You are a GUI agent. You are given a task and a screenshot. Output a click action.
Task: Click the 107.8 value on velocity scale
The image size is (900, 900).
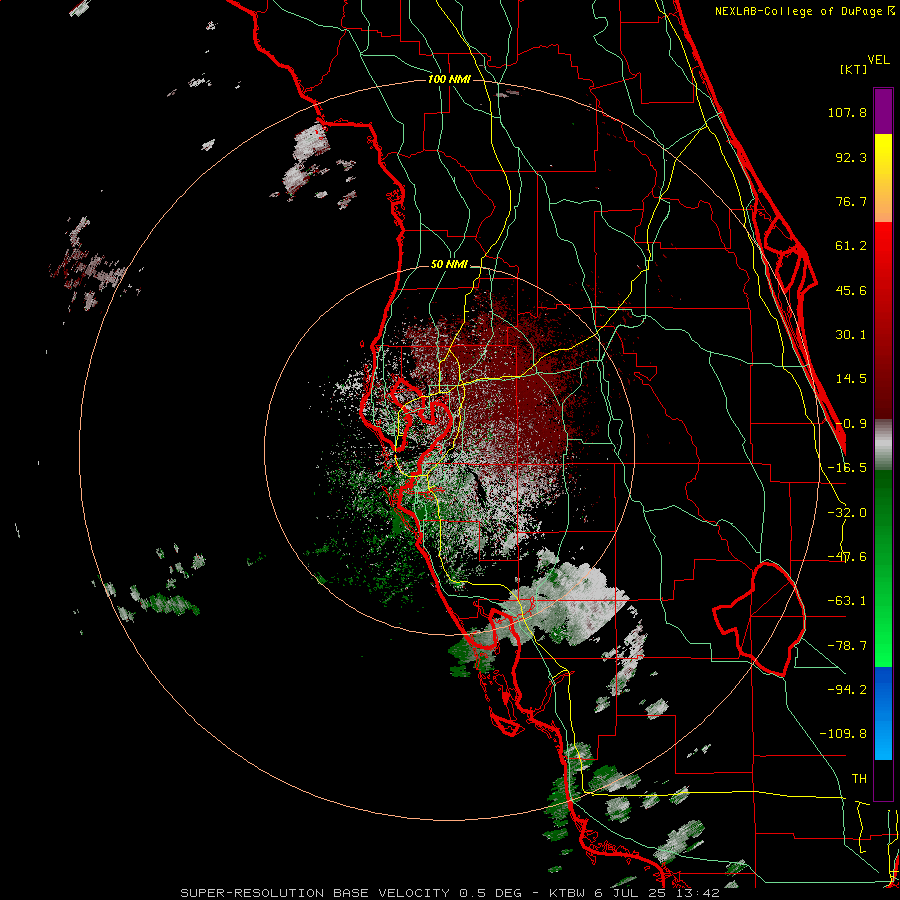[x=847, y=112]
